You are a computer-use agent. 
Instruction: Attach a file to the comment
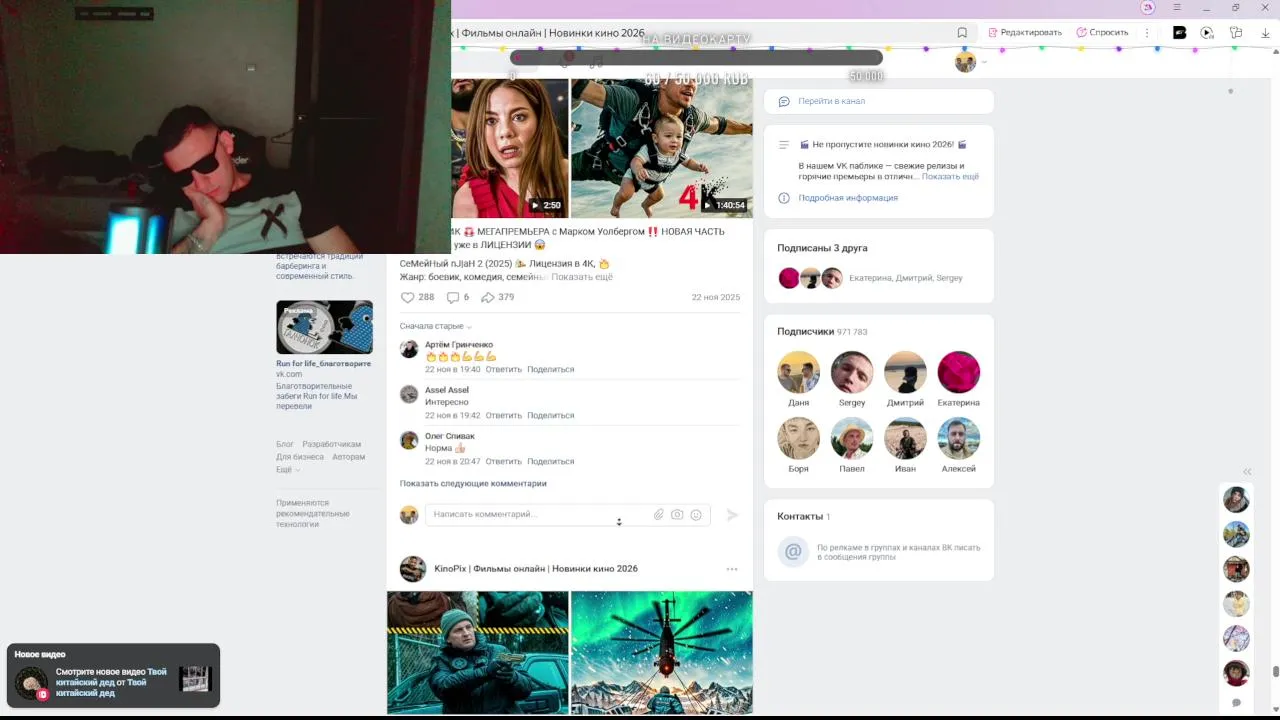(659, 514)
